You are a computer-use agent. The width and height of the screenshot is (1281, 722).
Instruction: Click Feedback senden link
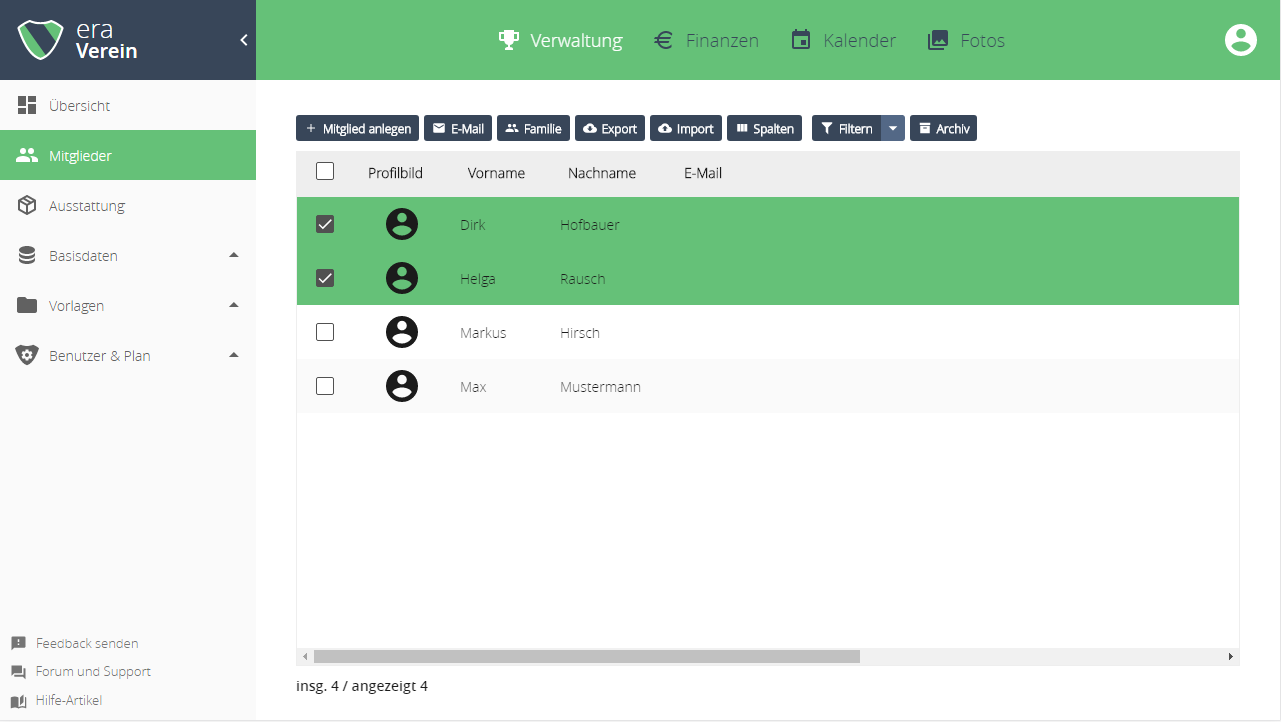87,643
